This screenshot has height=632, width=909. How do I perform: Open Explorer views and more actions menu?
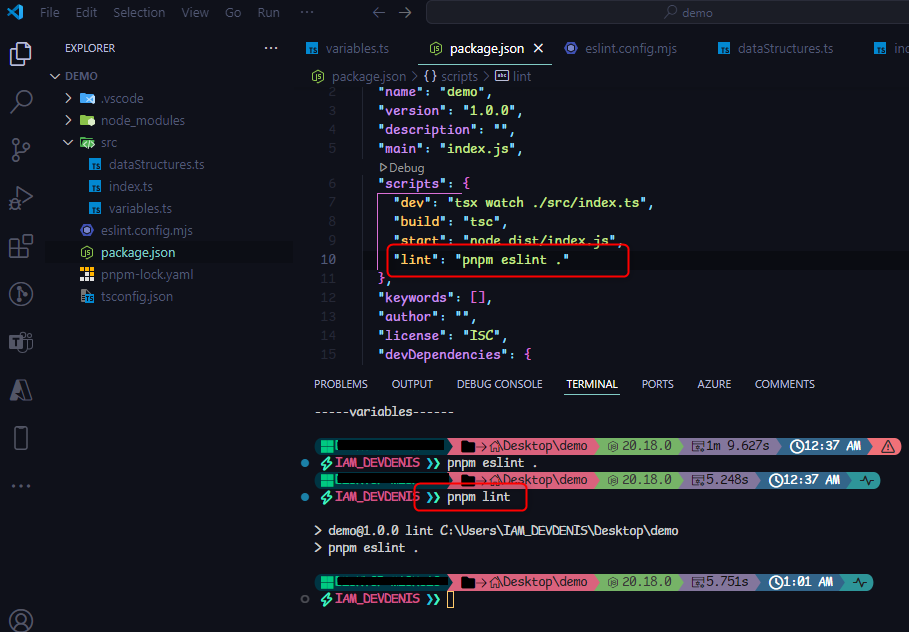(x=271, y=48)
